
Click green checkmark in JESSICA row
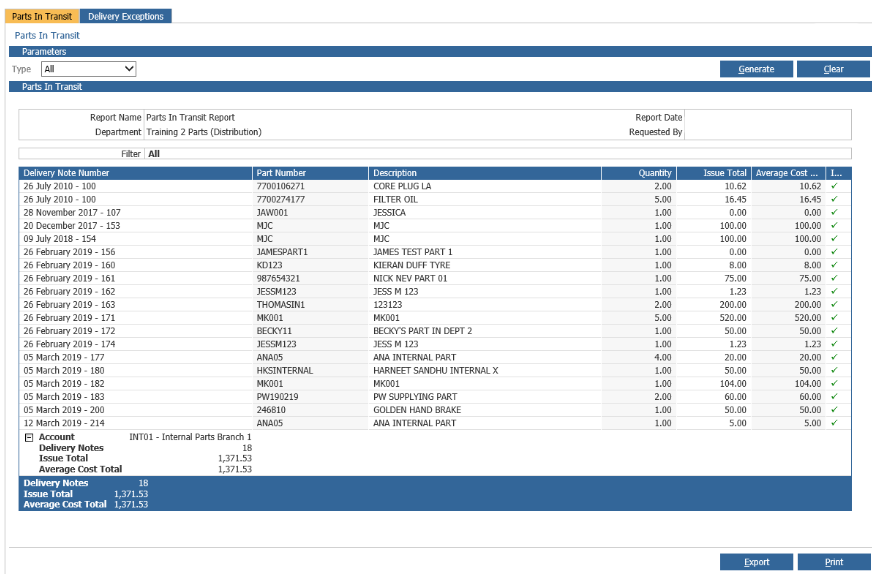(834, 212)
